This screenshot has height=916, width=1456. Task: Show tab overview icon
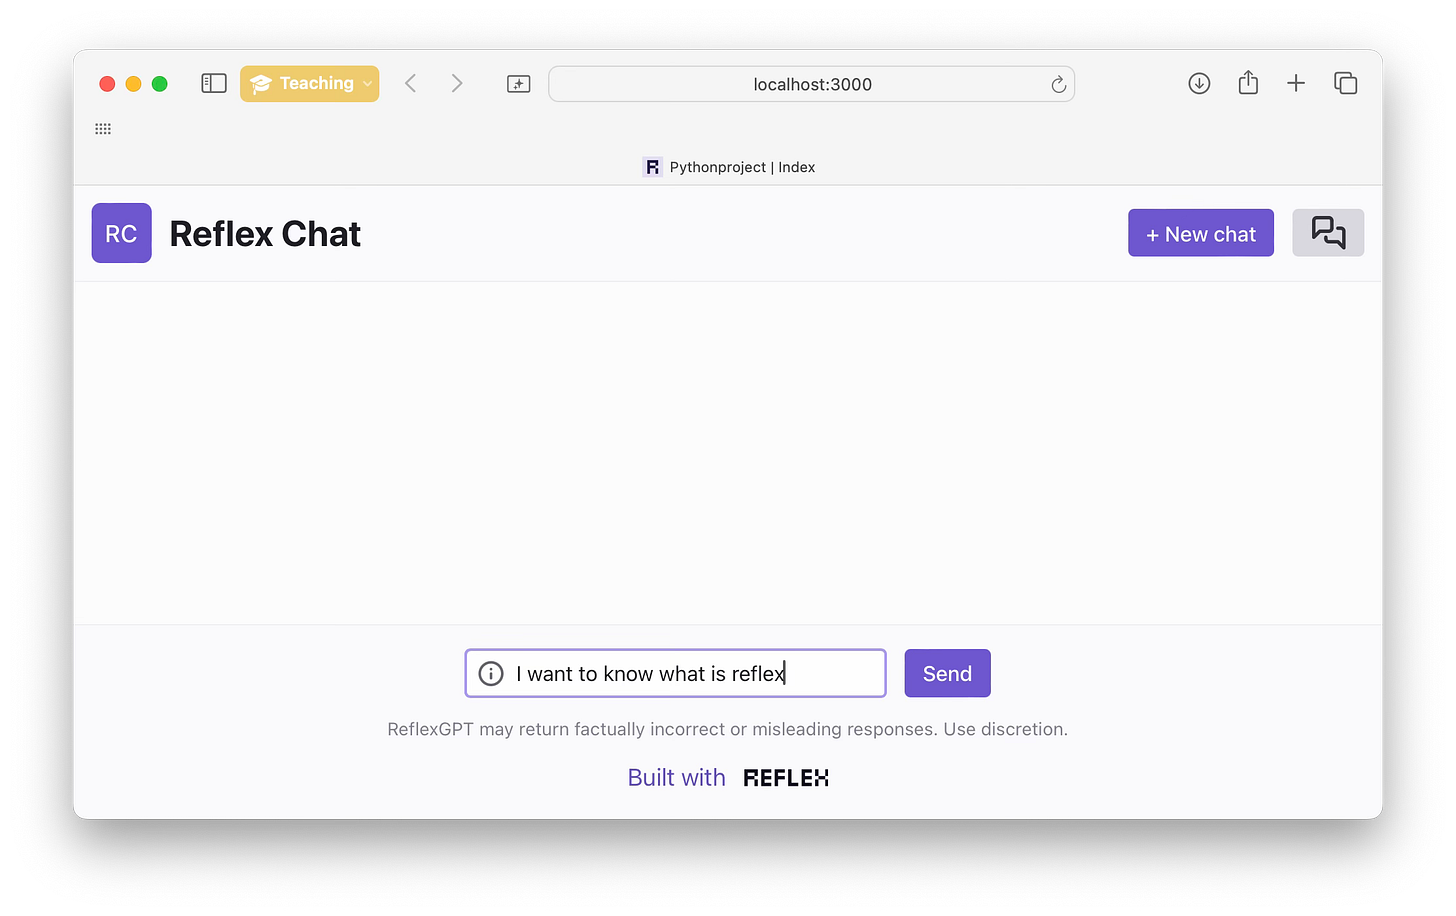(1346, 84)
